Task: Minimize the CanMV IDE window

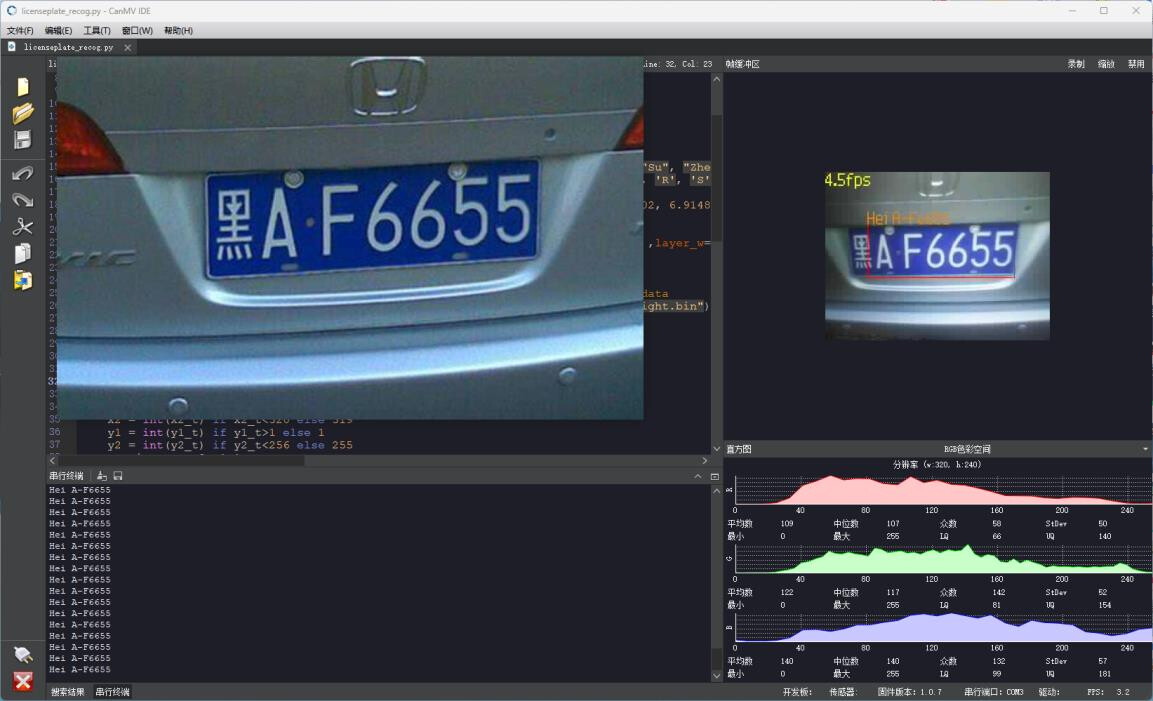Action: 1072,10
